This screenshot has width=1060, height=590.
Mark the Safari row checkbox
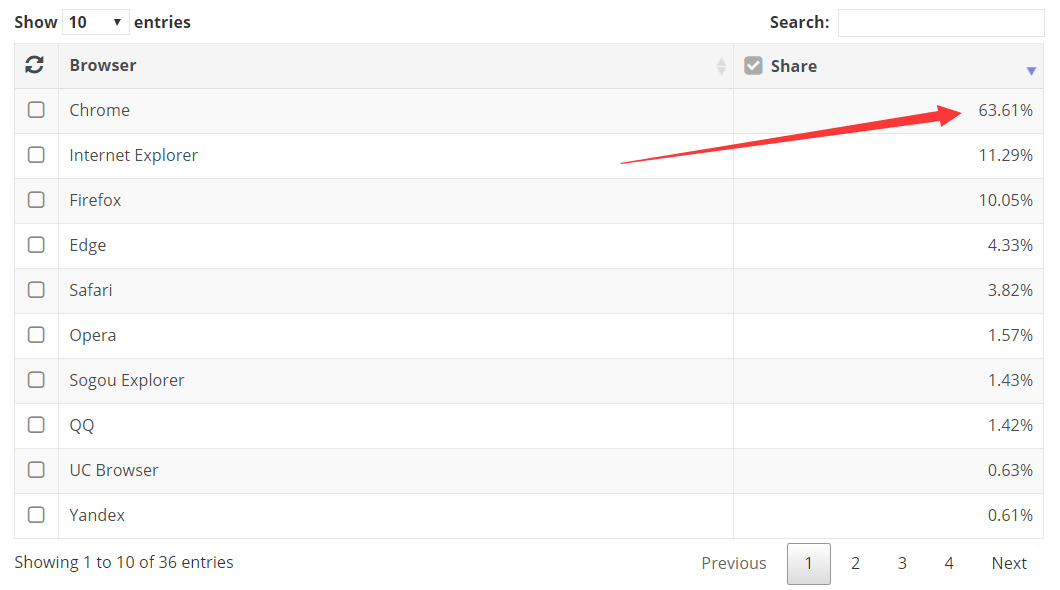pos(36,290)
